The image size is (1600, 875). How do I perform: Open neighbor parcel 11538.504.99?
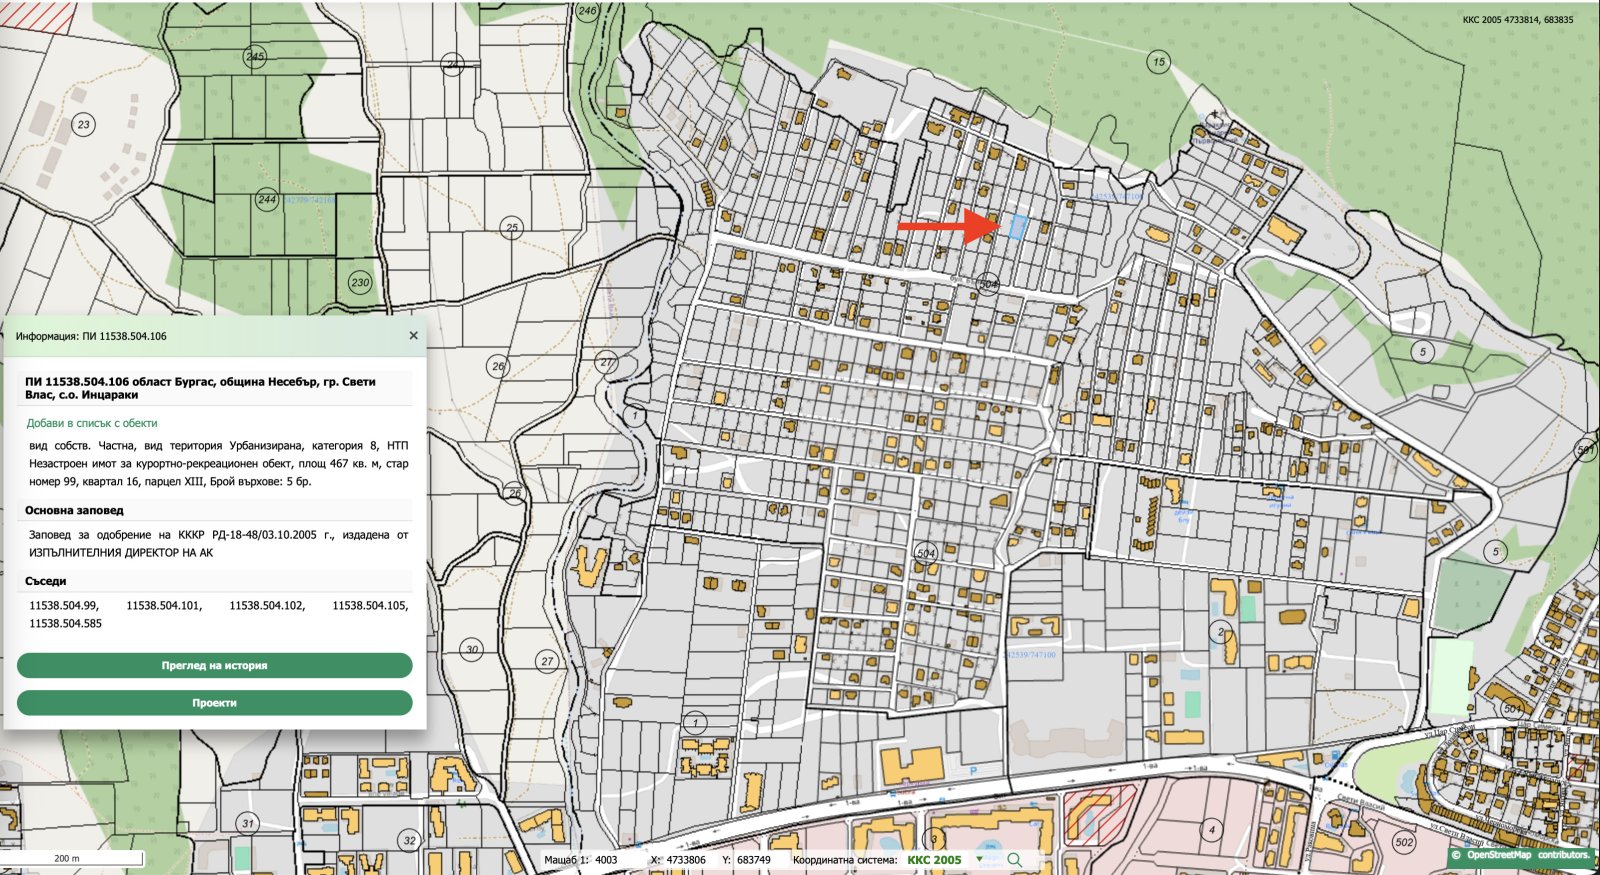64,606
